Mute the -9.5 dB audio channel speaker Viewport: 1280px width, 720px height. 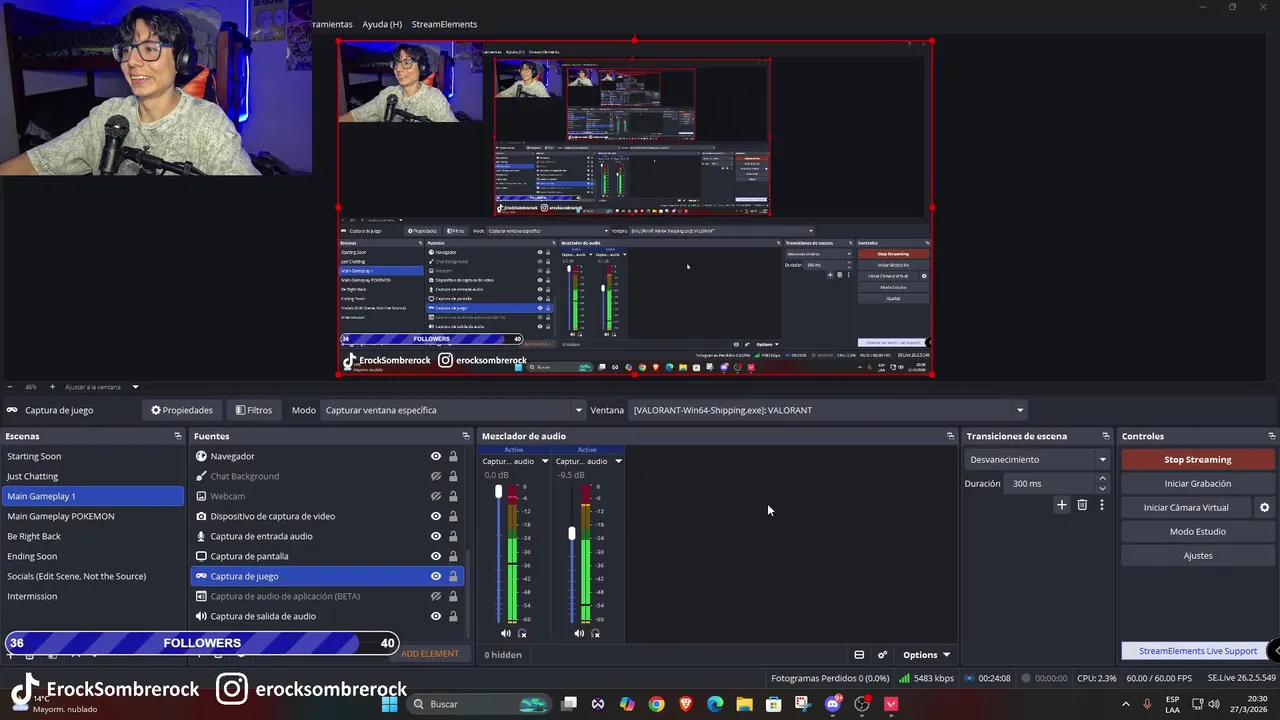point(579,633)
